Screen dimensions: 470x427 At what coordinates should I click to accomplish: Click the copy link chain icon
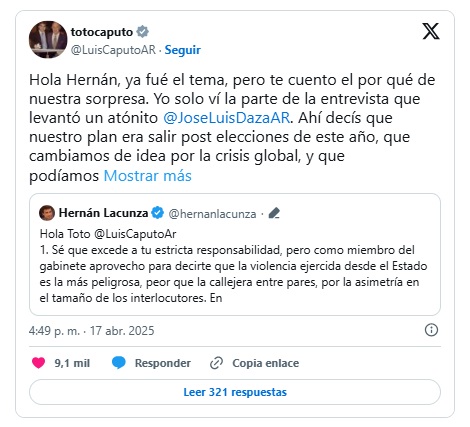216,363
